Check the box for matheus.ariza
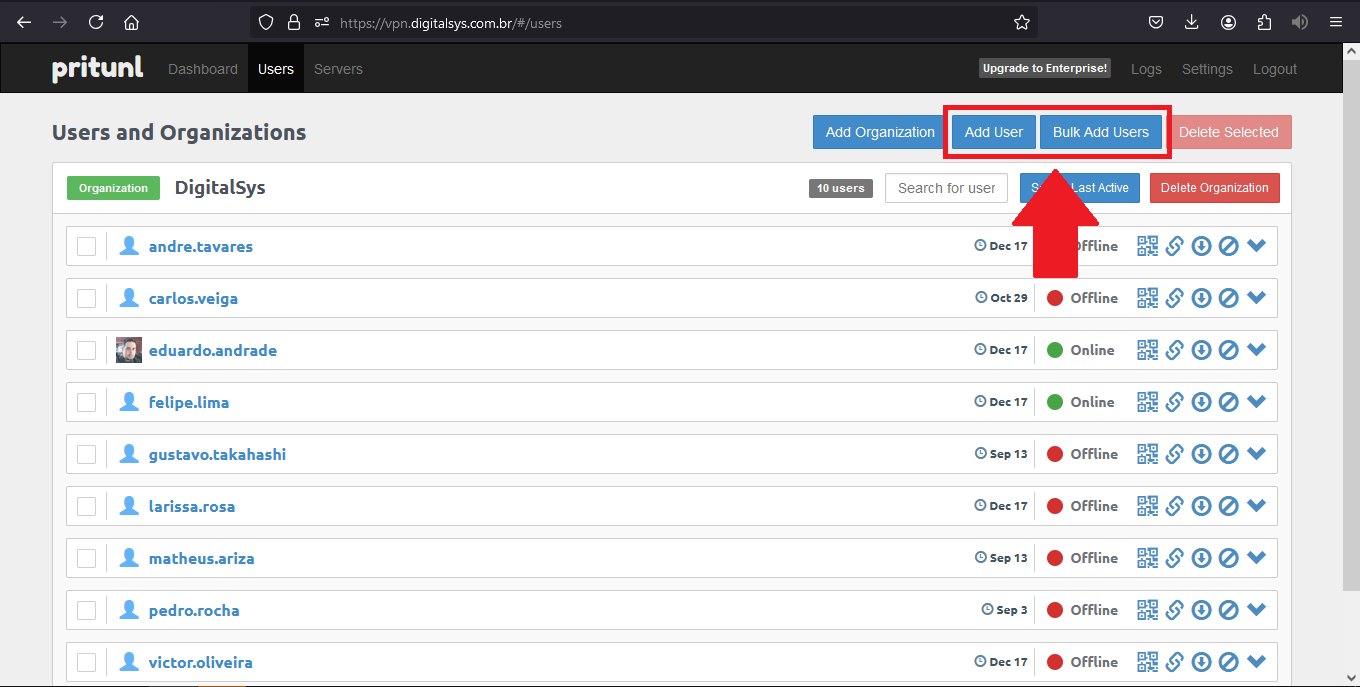Image resolution: width=1360 pixels, height=687 pixels. coord(87,558)
